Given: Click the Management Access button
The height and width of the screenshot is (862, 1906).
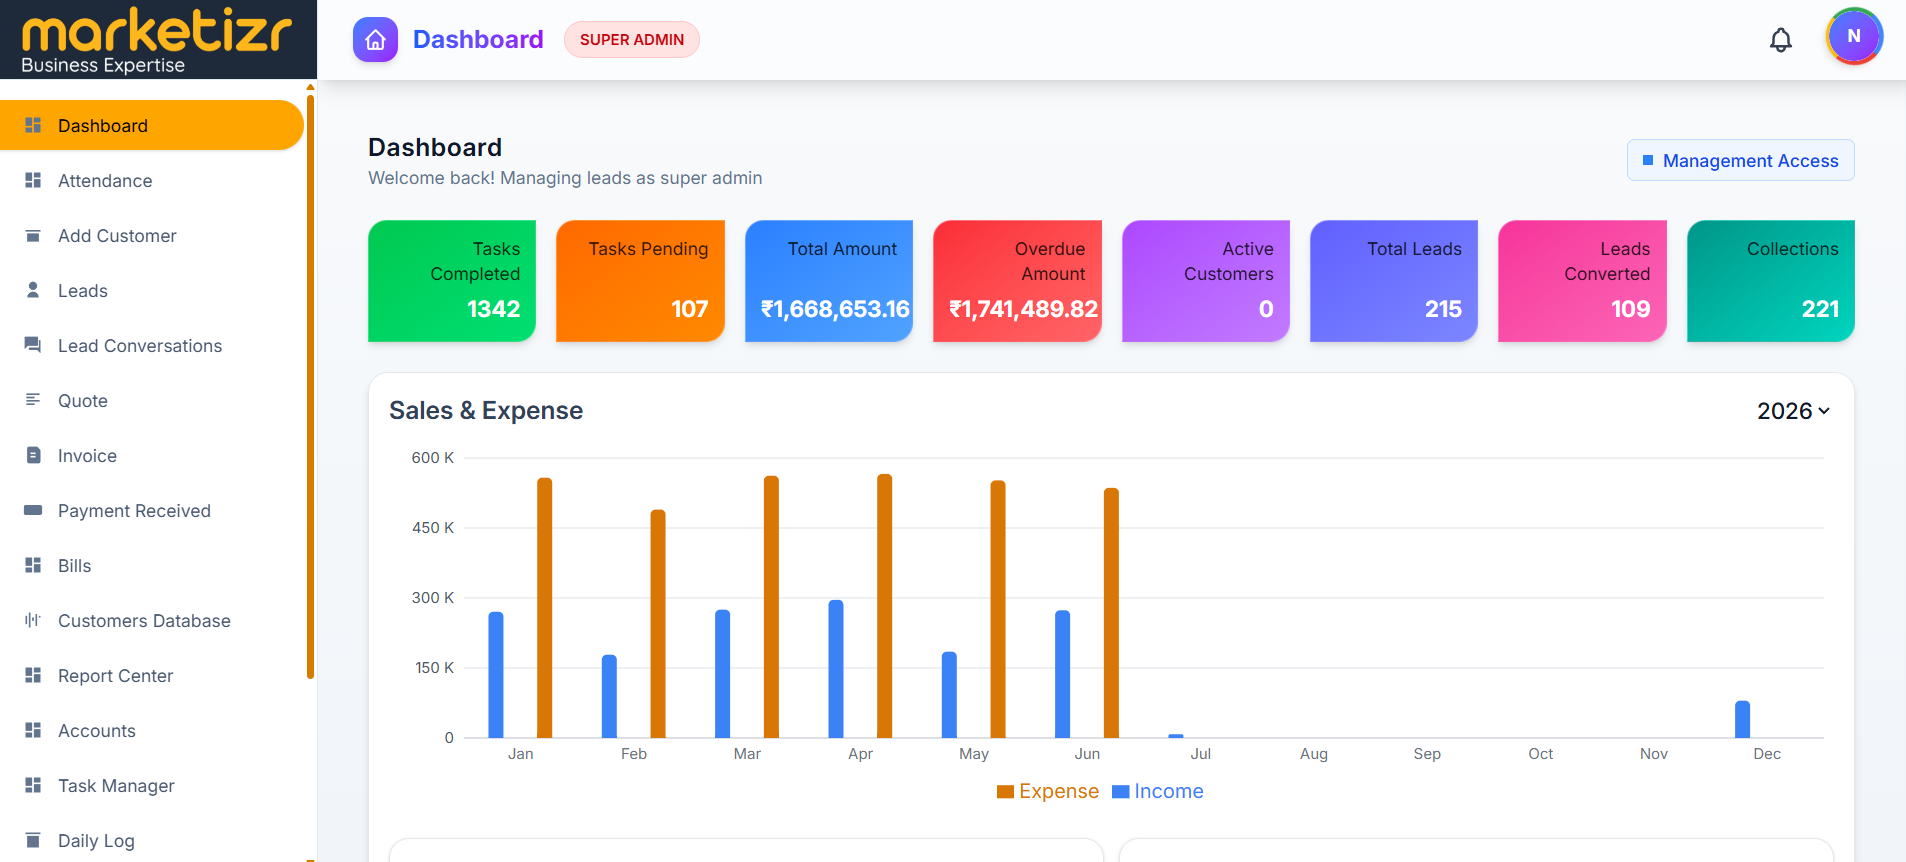Looking at the screenshot, I should coord(1740,160).
